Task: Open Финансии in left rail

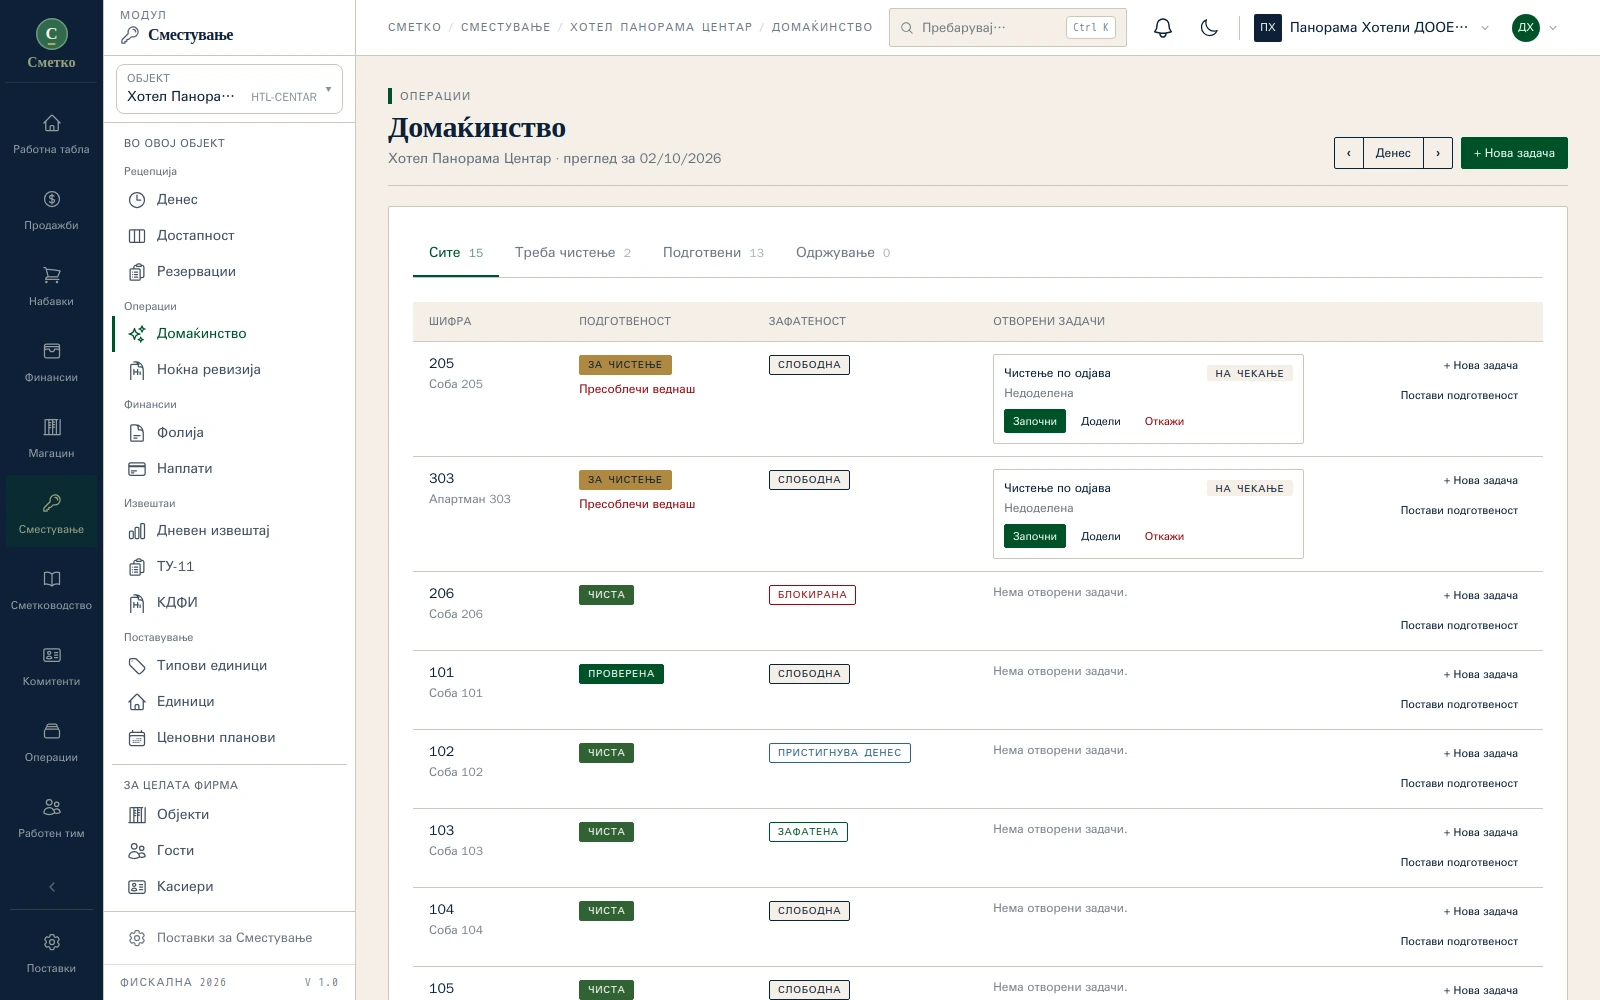Action: tap(51, 362)
